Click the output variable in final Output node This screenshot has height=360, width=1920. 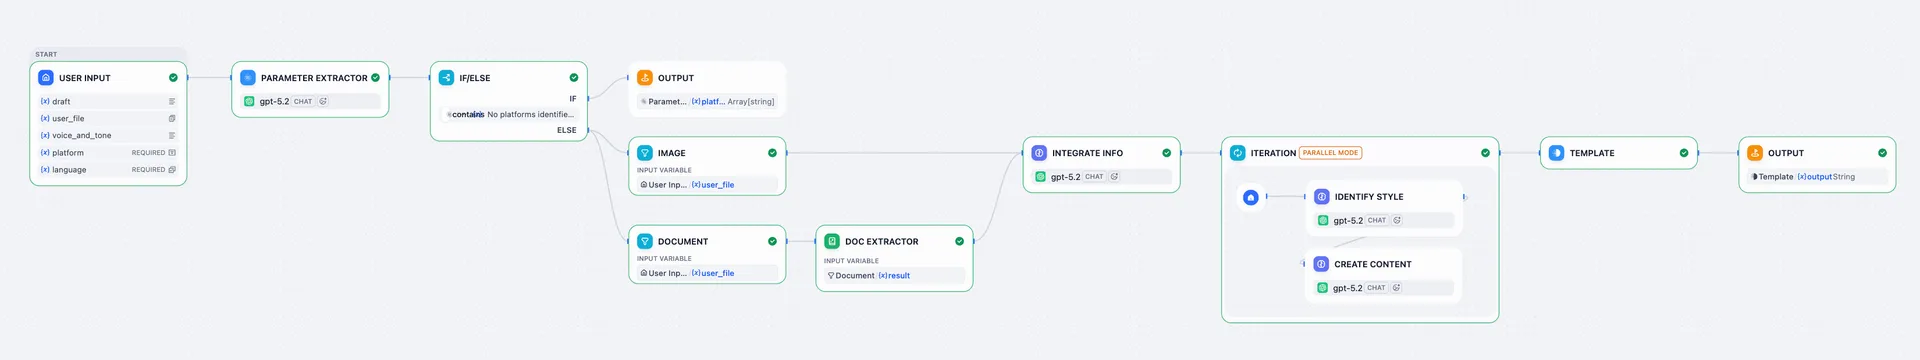click(x=1815, y=177)
